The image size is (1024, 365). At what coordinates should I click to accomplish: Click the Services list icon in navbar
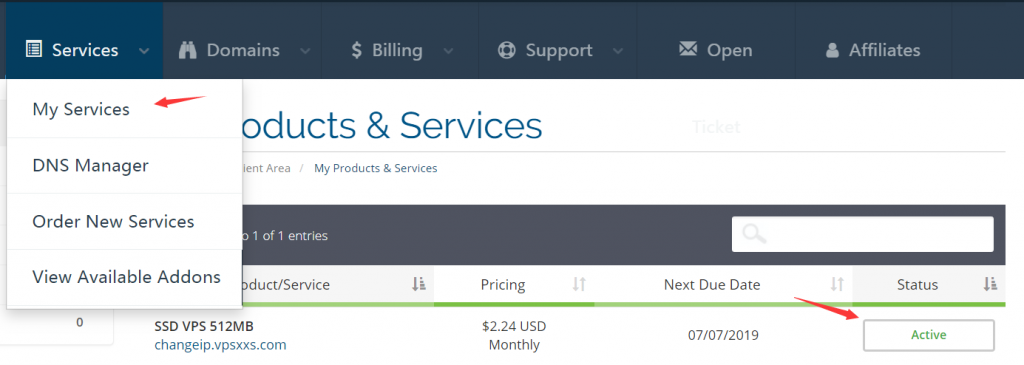click(x=33, y=50)
